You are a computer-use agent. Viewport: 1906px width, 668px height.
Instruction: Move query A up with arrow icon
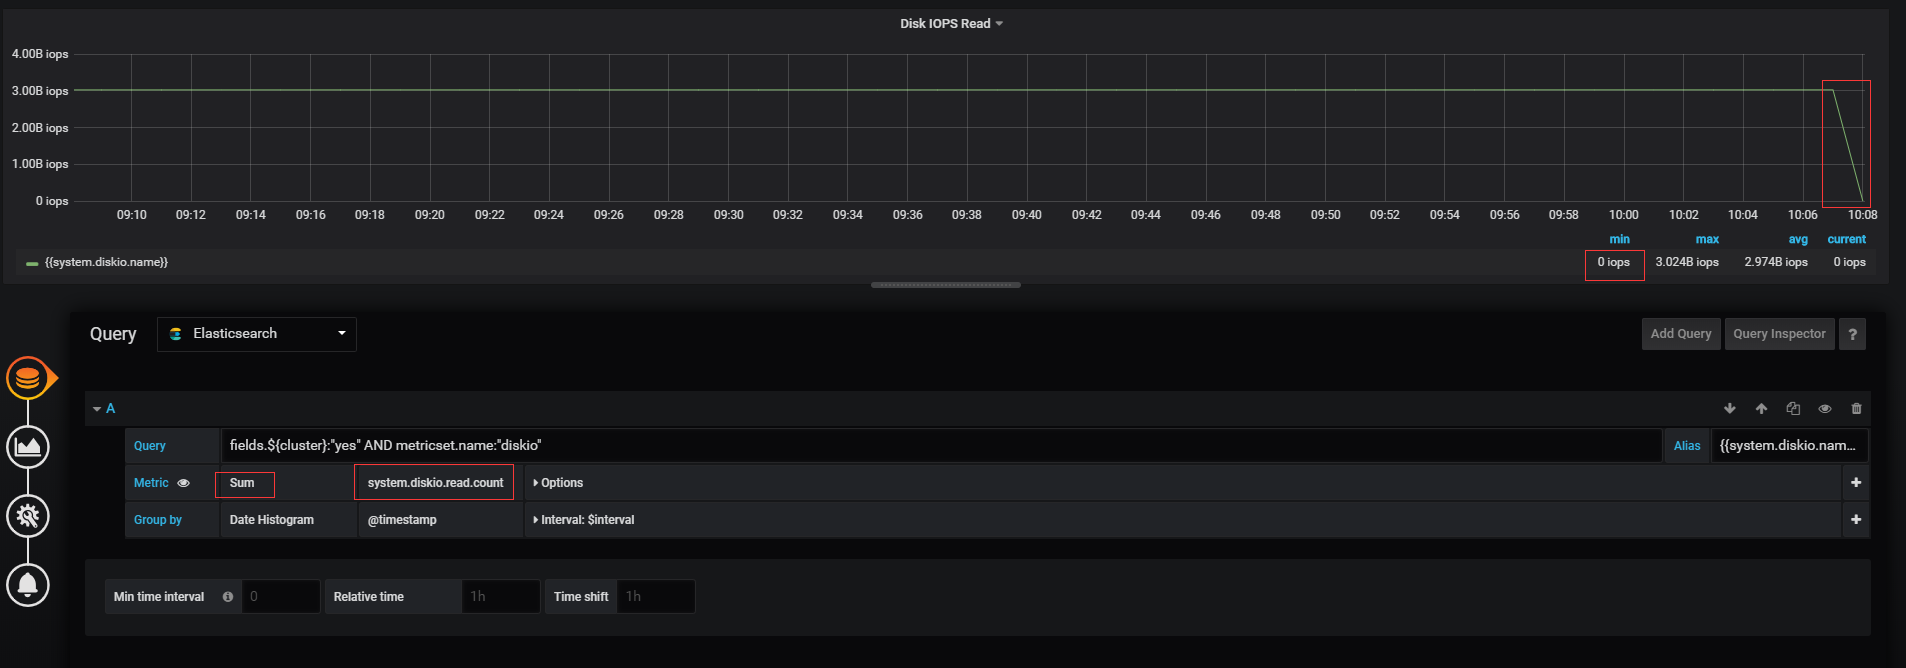point(1762,409)
